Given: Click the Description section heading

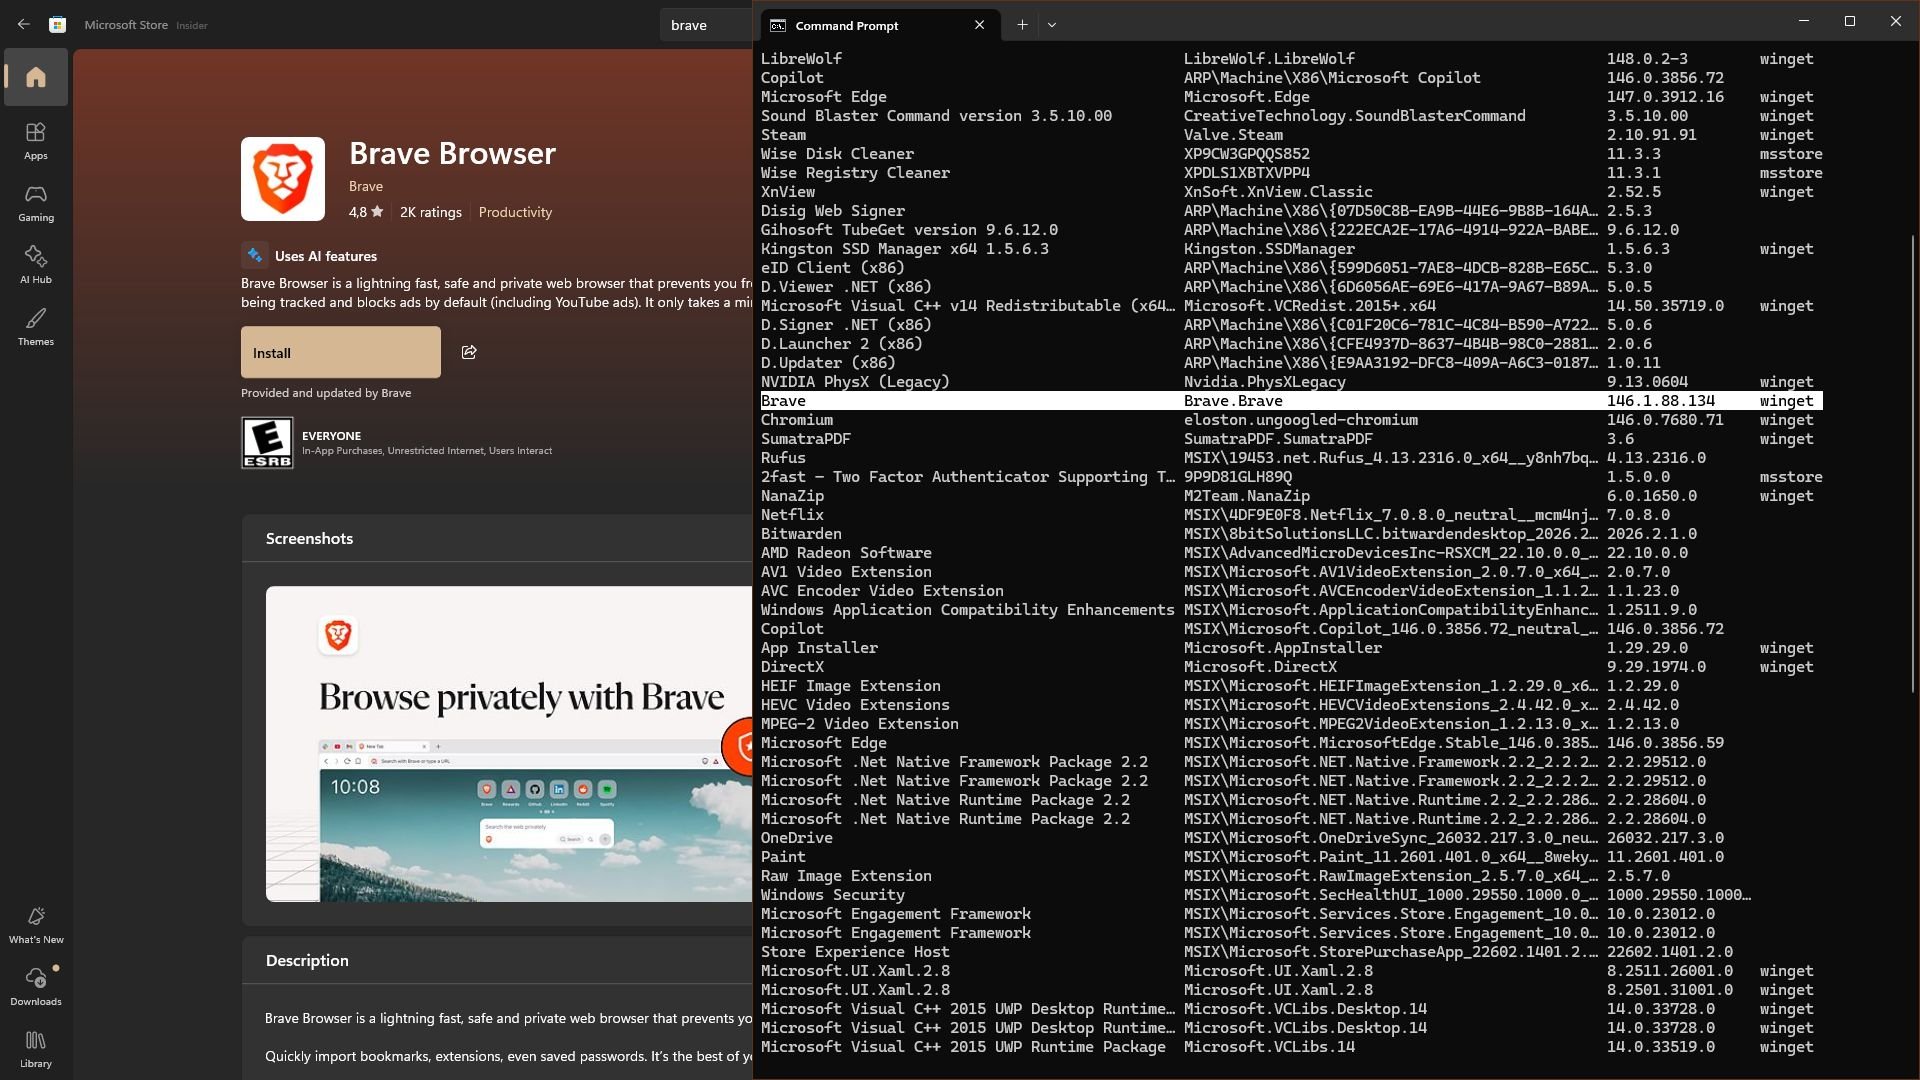Looking at the screenshot, I should pos(307,960).
